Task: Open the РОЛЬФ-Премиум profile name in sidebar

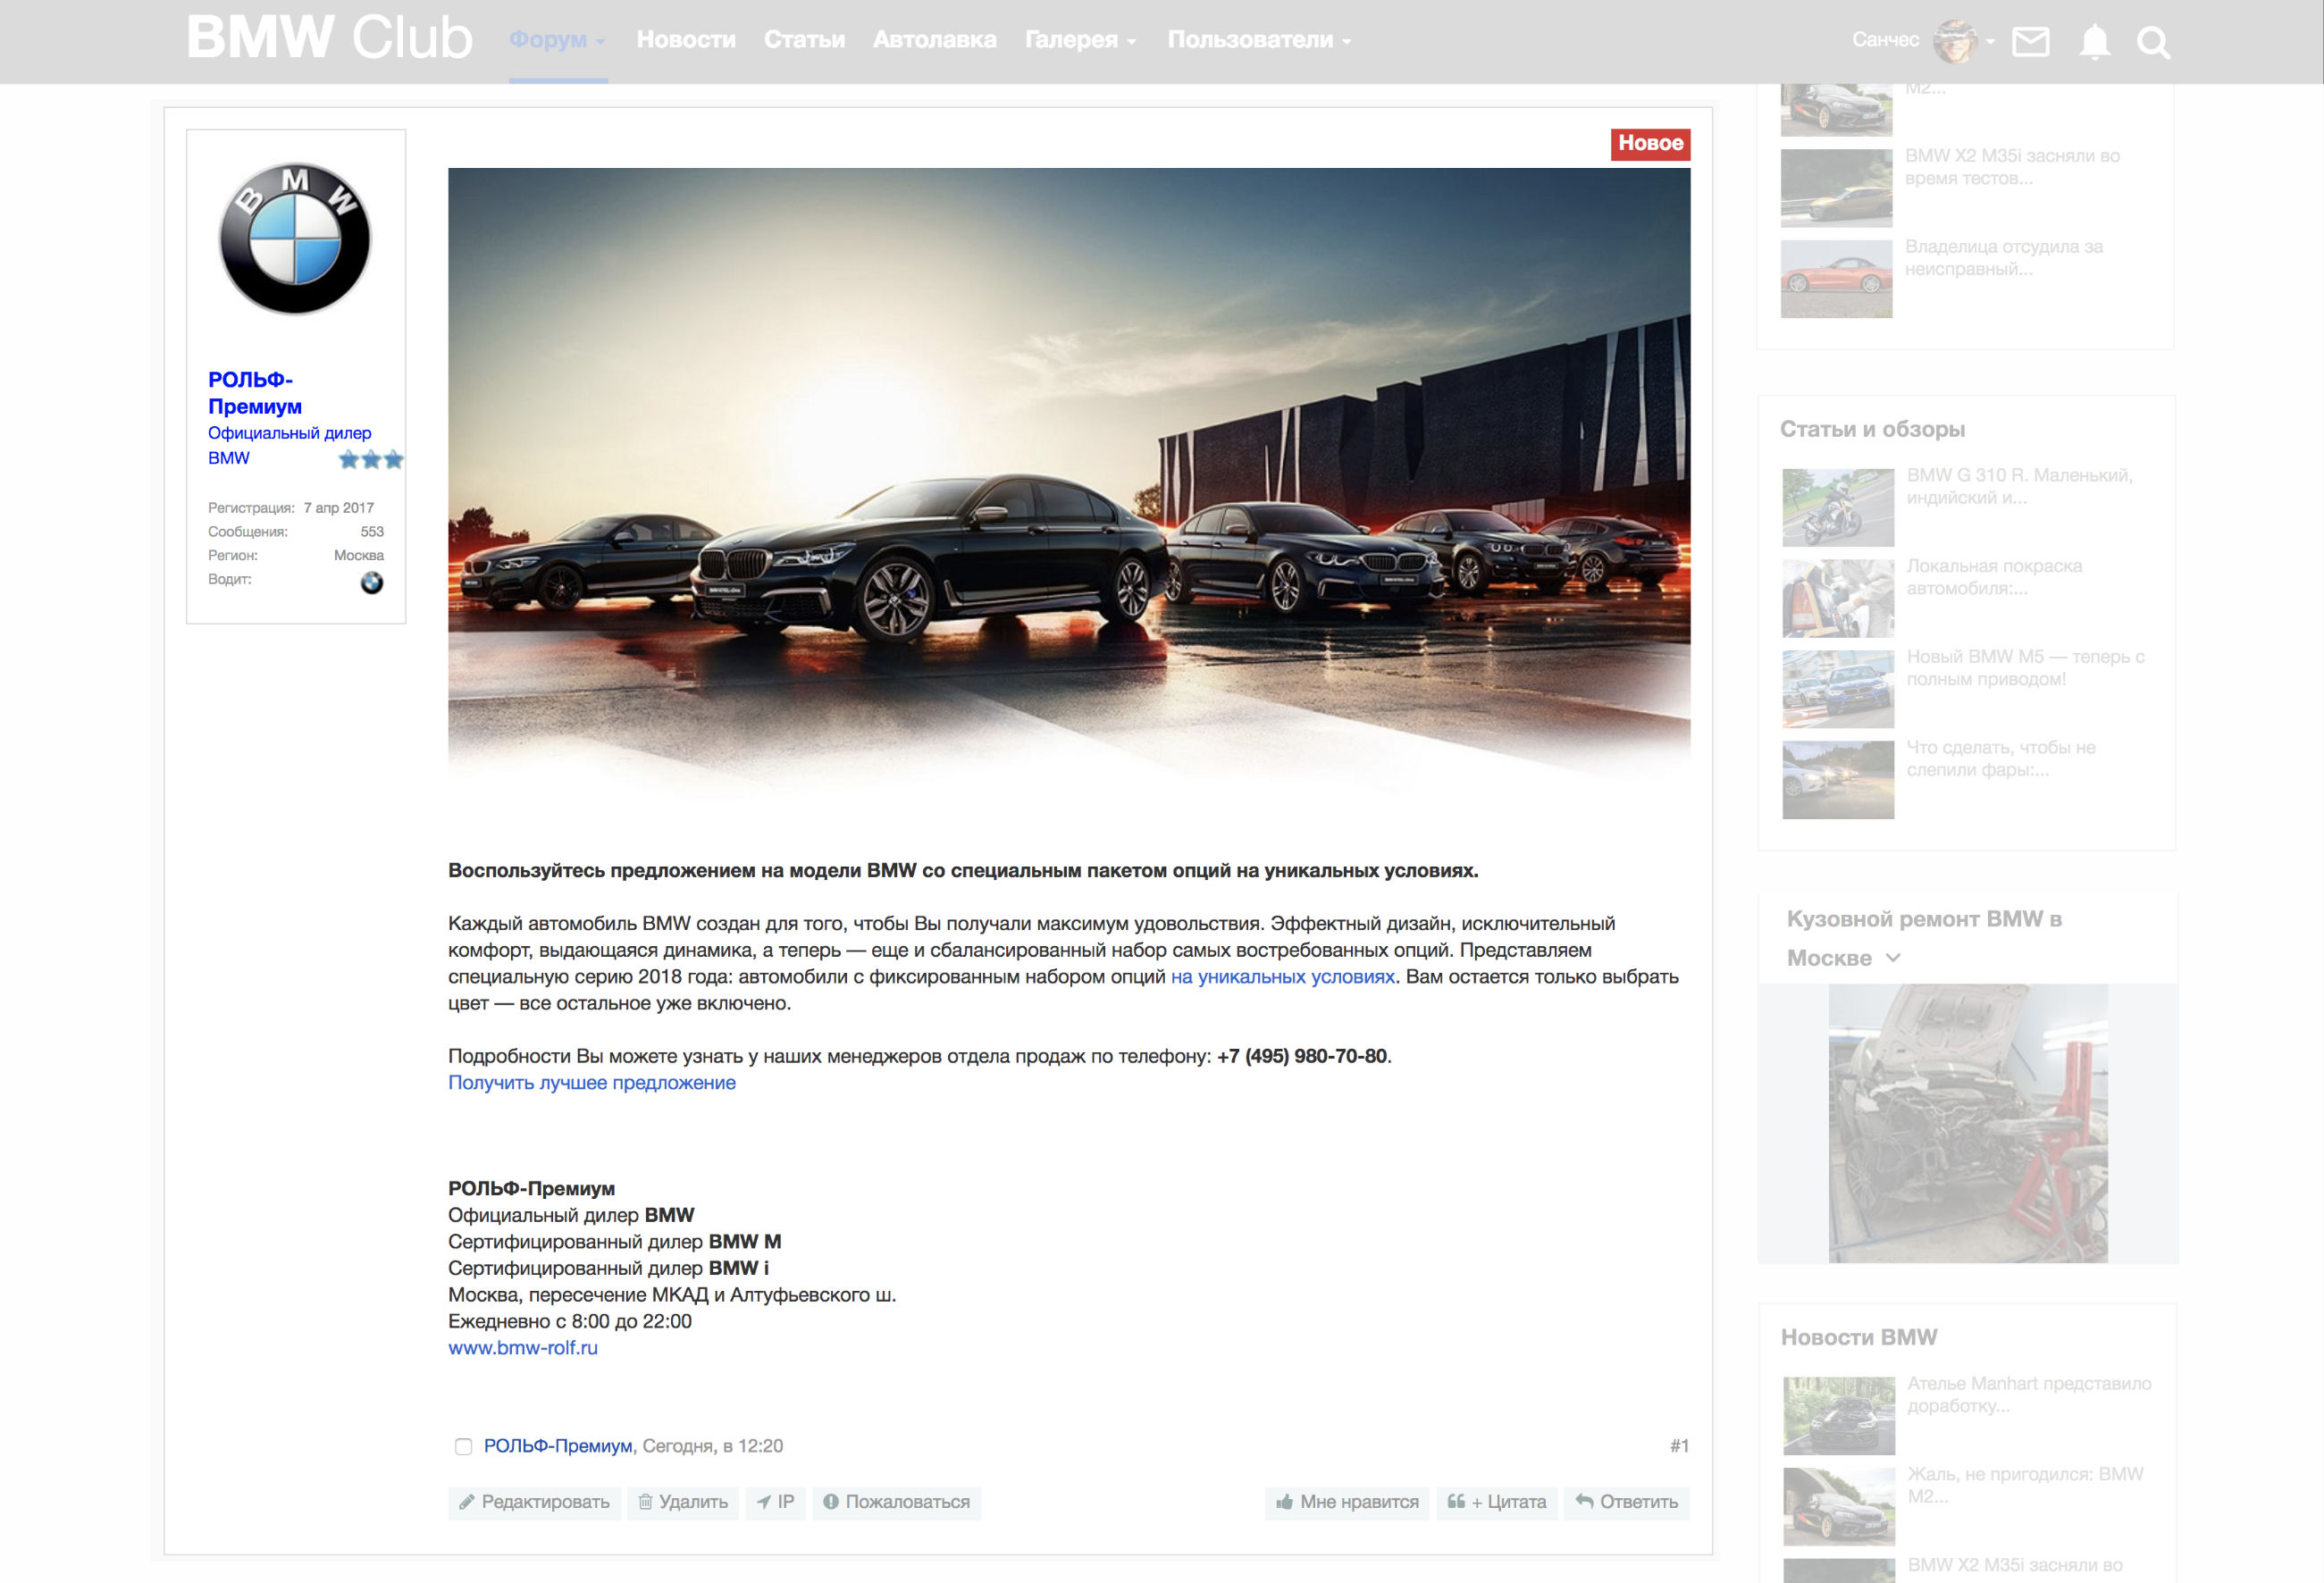Action: 255,393
